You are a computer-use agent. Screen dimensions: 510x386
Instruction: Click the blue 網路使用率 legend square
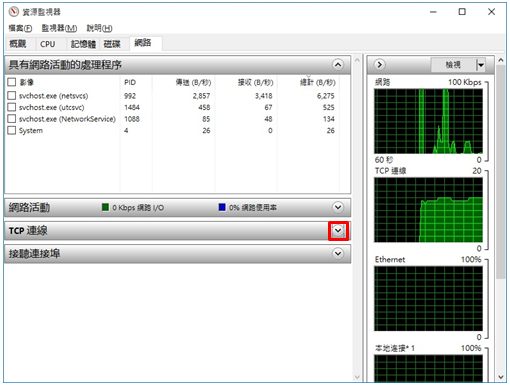tap(222, 207)
